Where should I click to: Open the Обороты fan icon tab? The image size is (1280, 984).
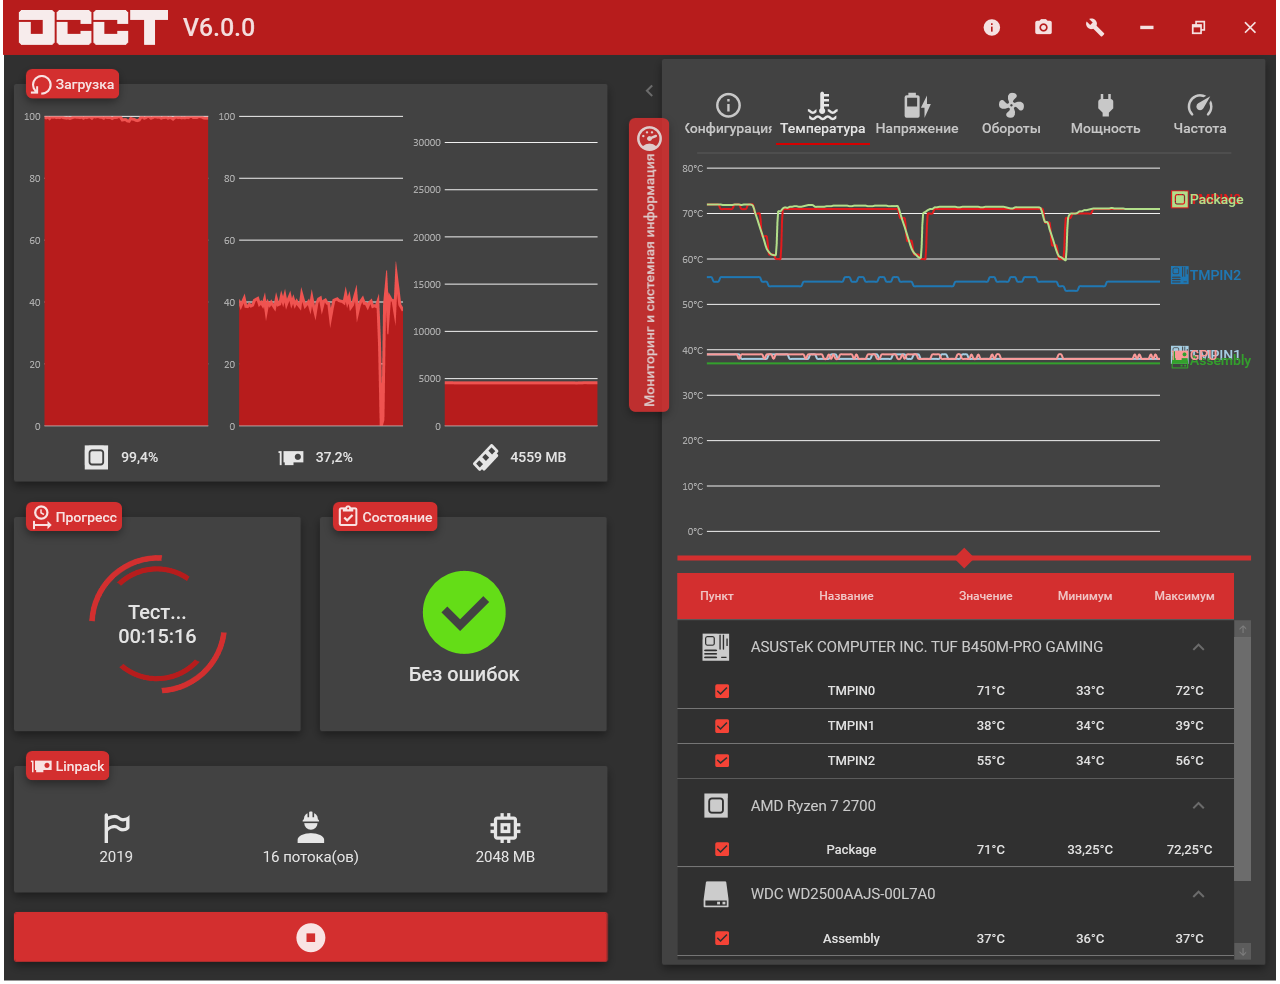(x=1011, y=105)
